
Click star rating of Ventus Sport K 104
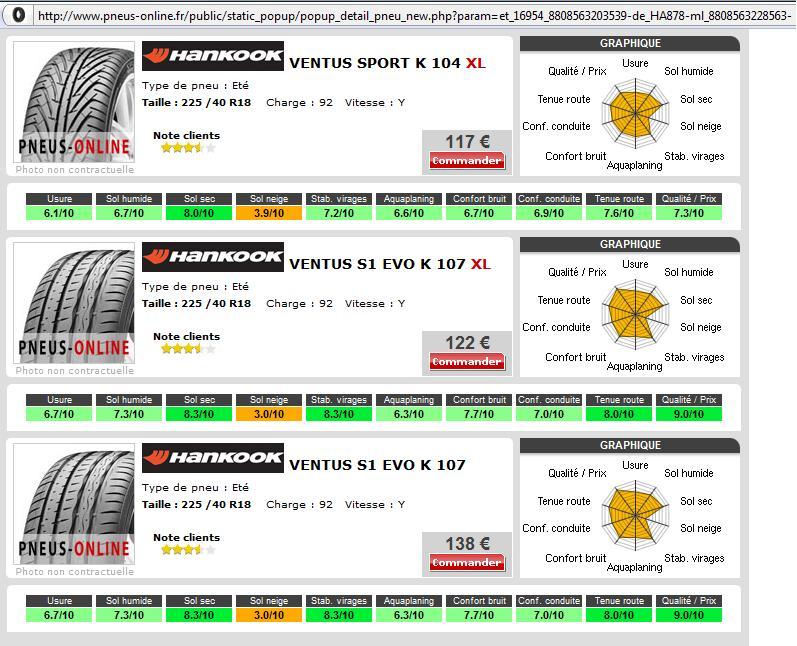click(x=188, y=148)
